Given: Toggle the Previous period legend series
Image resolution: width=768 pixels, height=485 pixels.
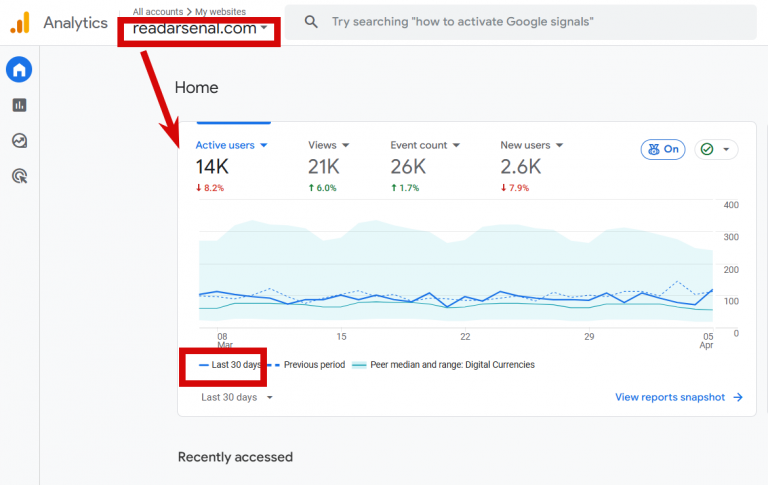Looking at the screenshot, I should click(308, 365).
